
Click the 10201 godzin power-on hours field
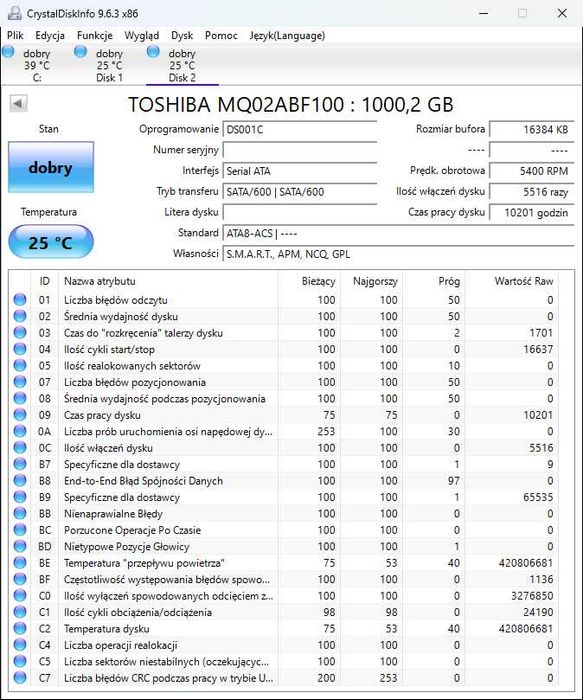(x=532, y=212)
